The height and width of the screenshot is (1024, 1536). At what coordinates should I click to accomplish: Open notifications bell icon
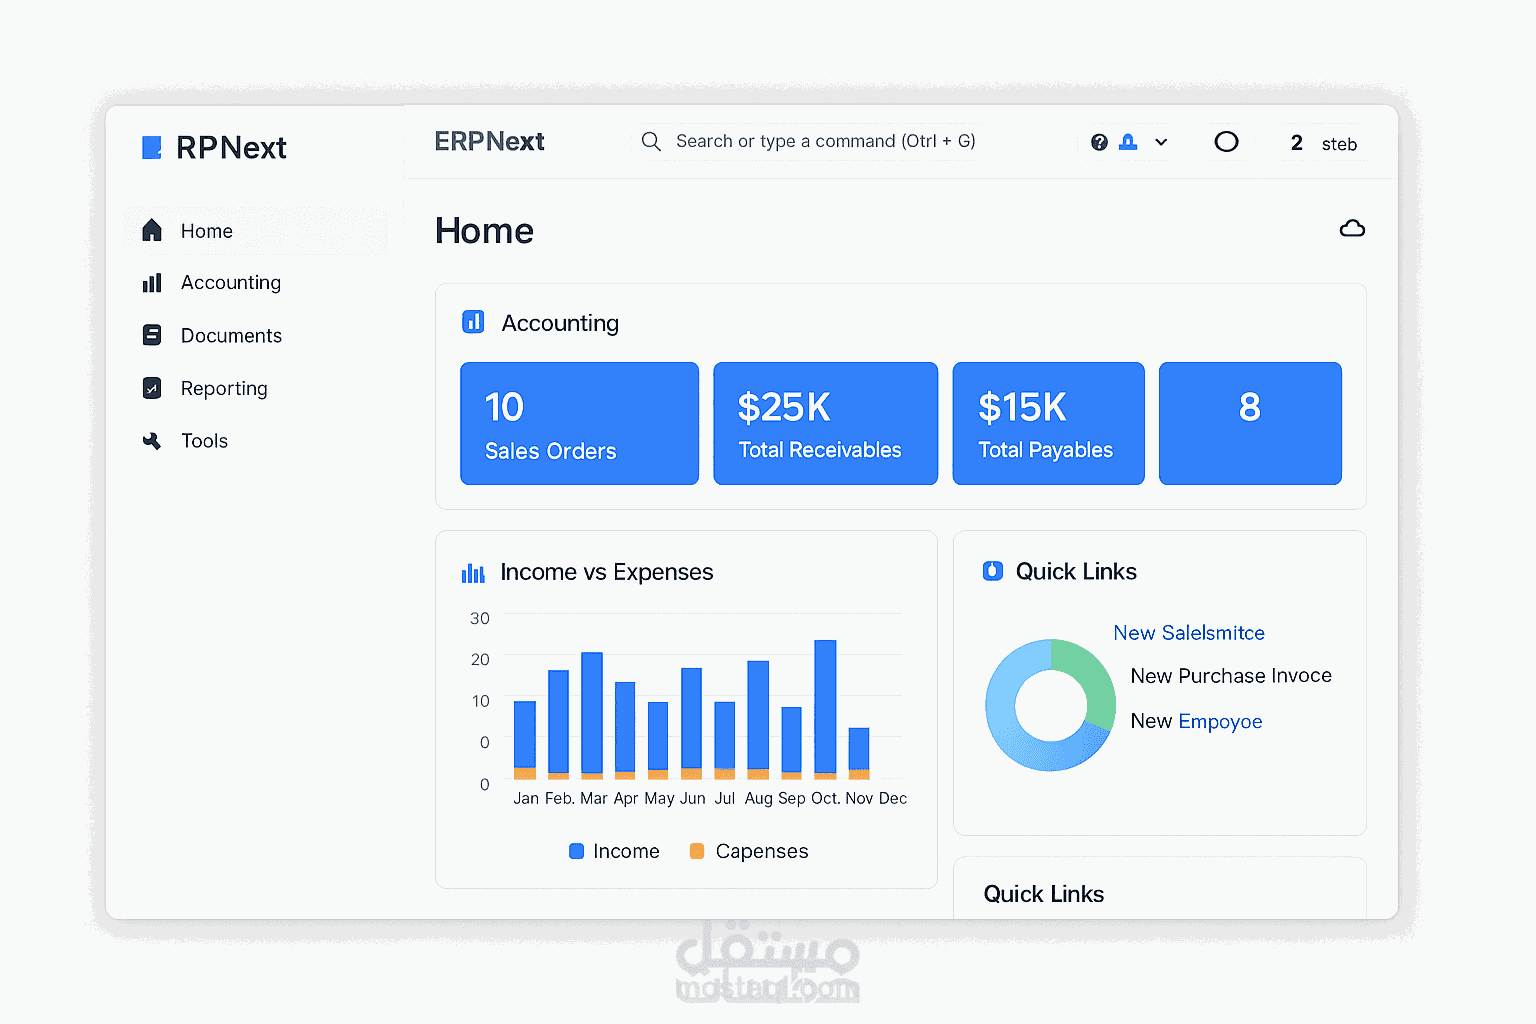(x=1128, y=142)
